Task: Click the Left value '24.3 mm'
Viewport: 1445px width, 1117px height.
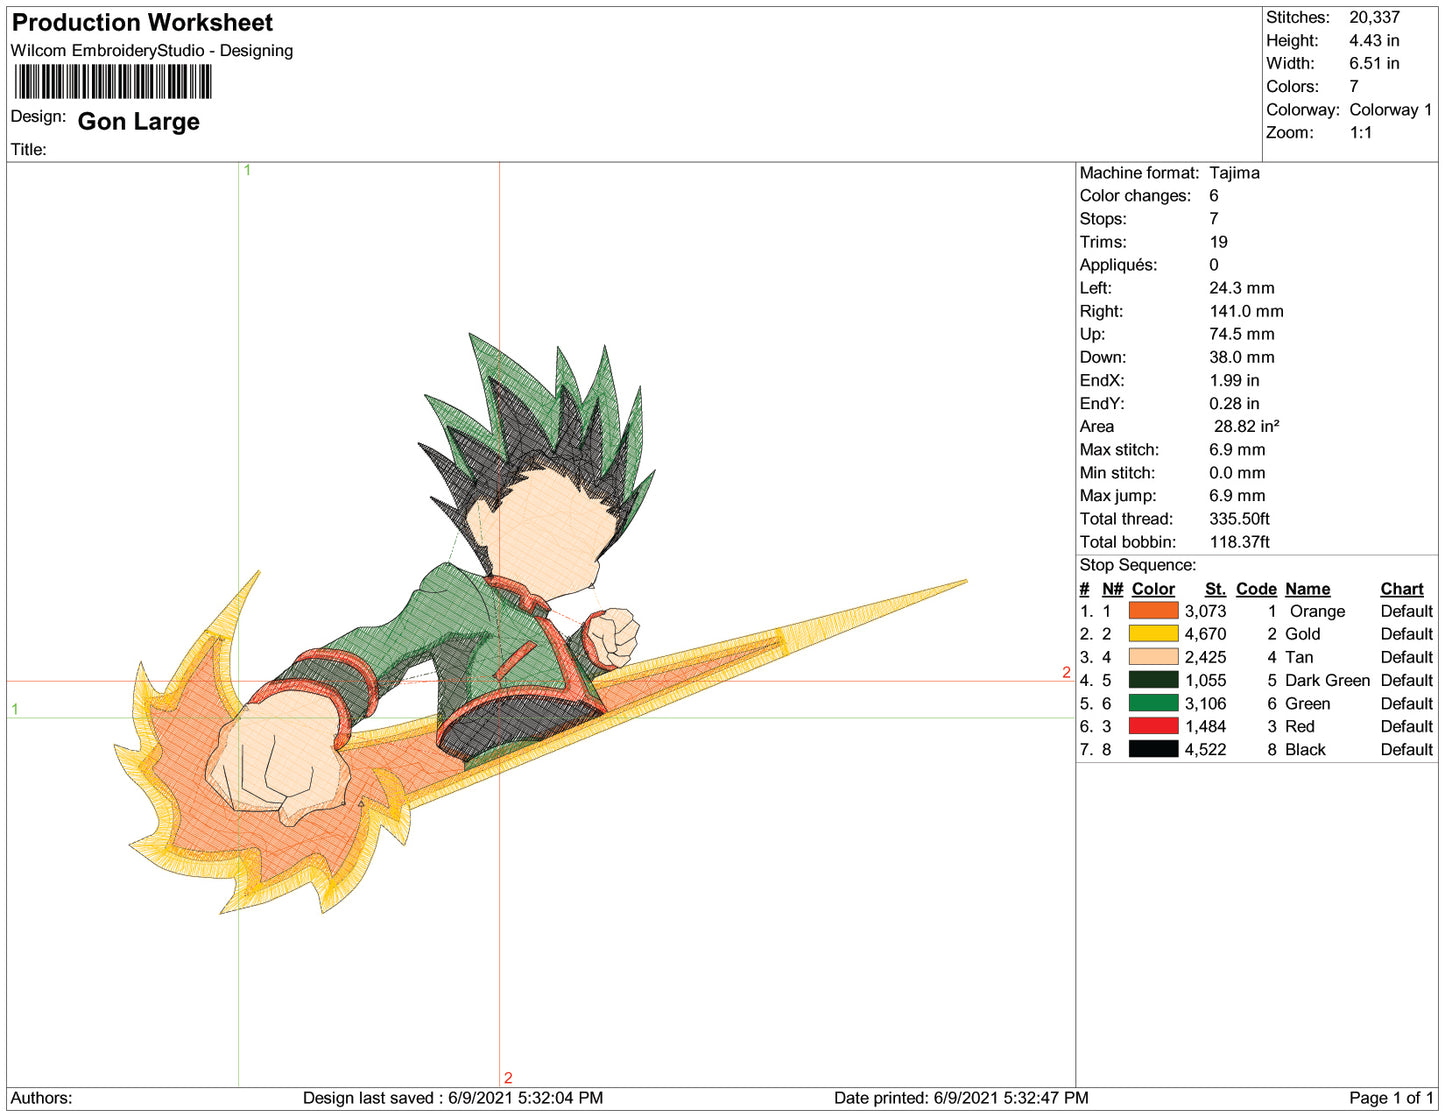Action: [x=1241, y=288]
